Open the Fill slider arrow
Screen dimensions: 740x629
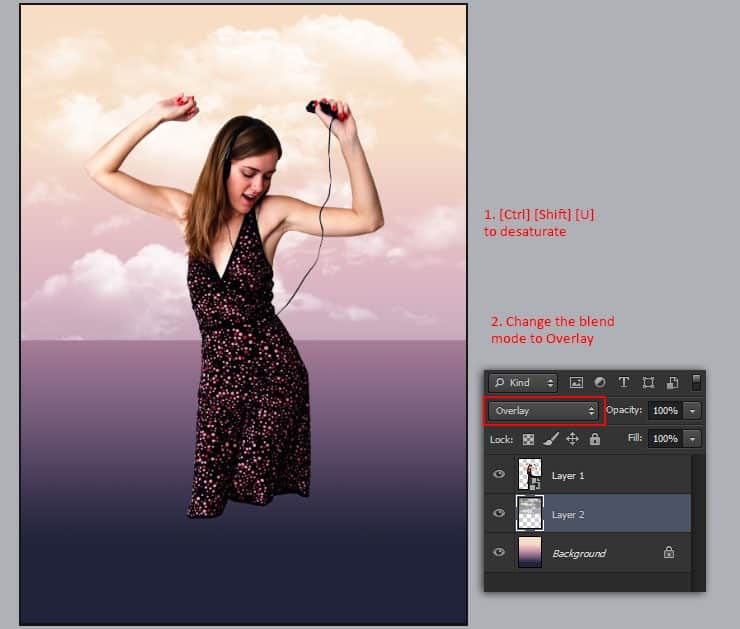pos(692,439)
